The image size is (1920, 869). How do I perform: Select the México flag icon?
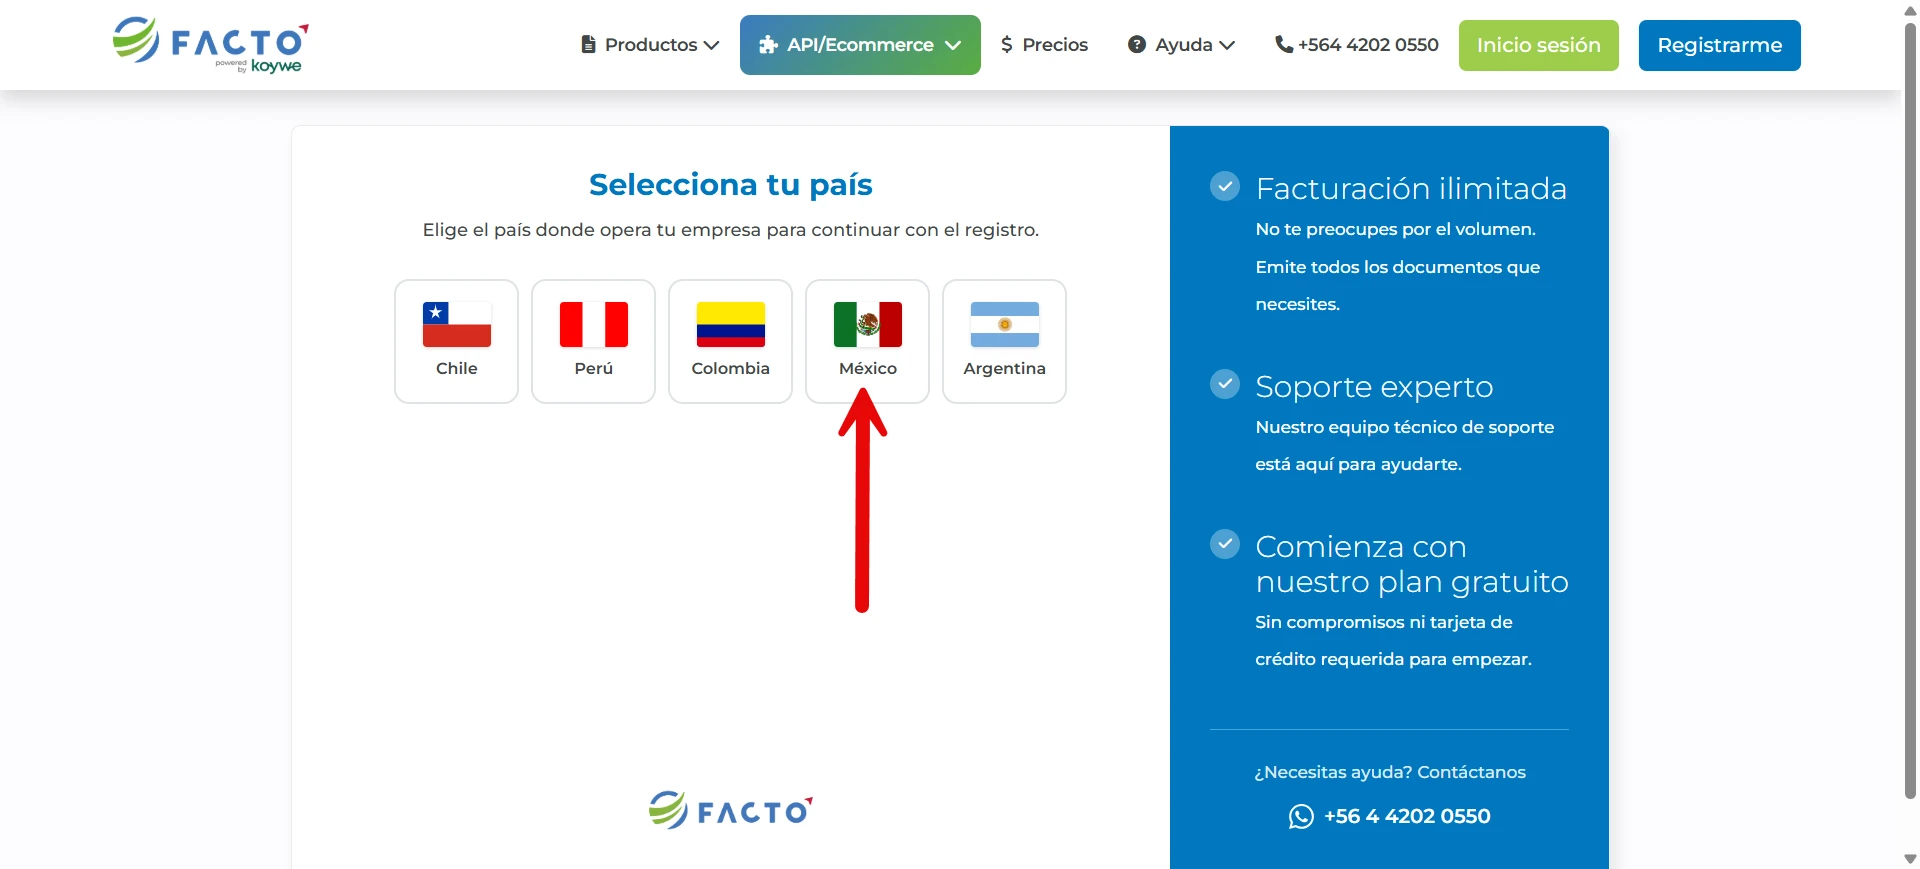tap(868, 324)
